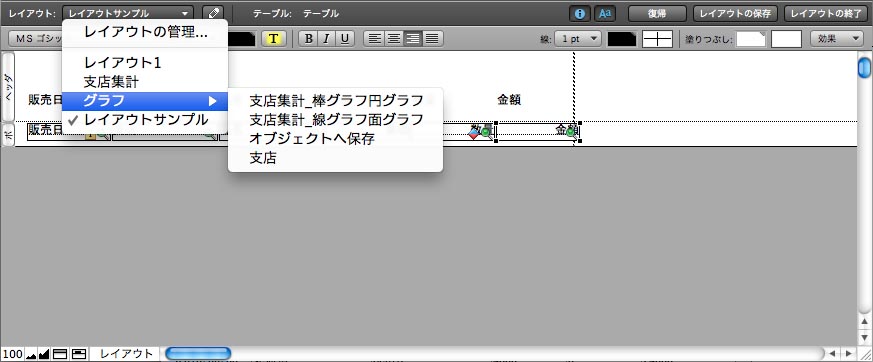Open the black text color swatch
This screenshot has height=362, width=873.
click(x=242, y=38)
